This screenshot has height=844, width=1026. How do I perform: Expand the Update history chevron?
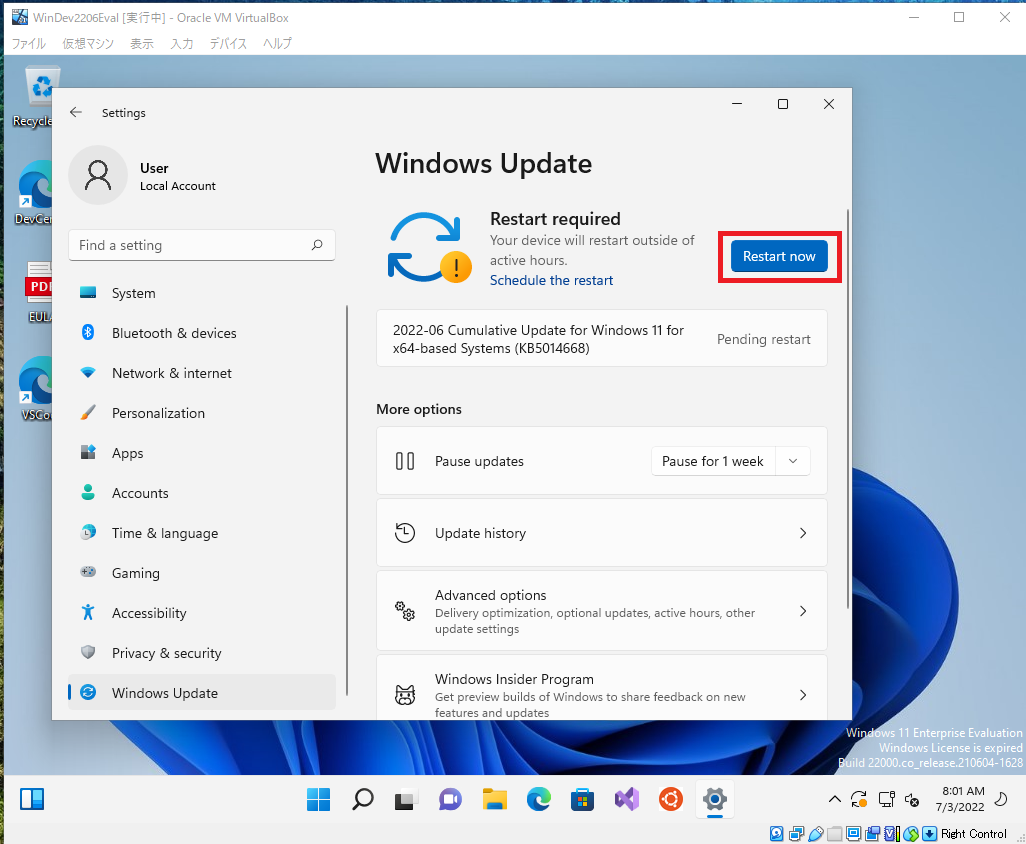click(x=803, y=533)
